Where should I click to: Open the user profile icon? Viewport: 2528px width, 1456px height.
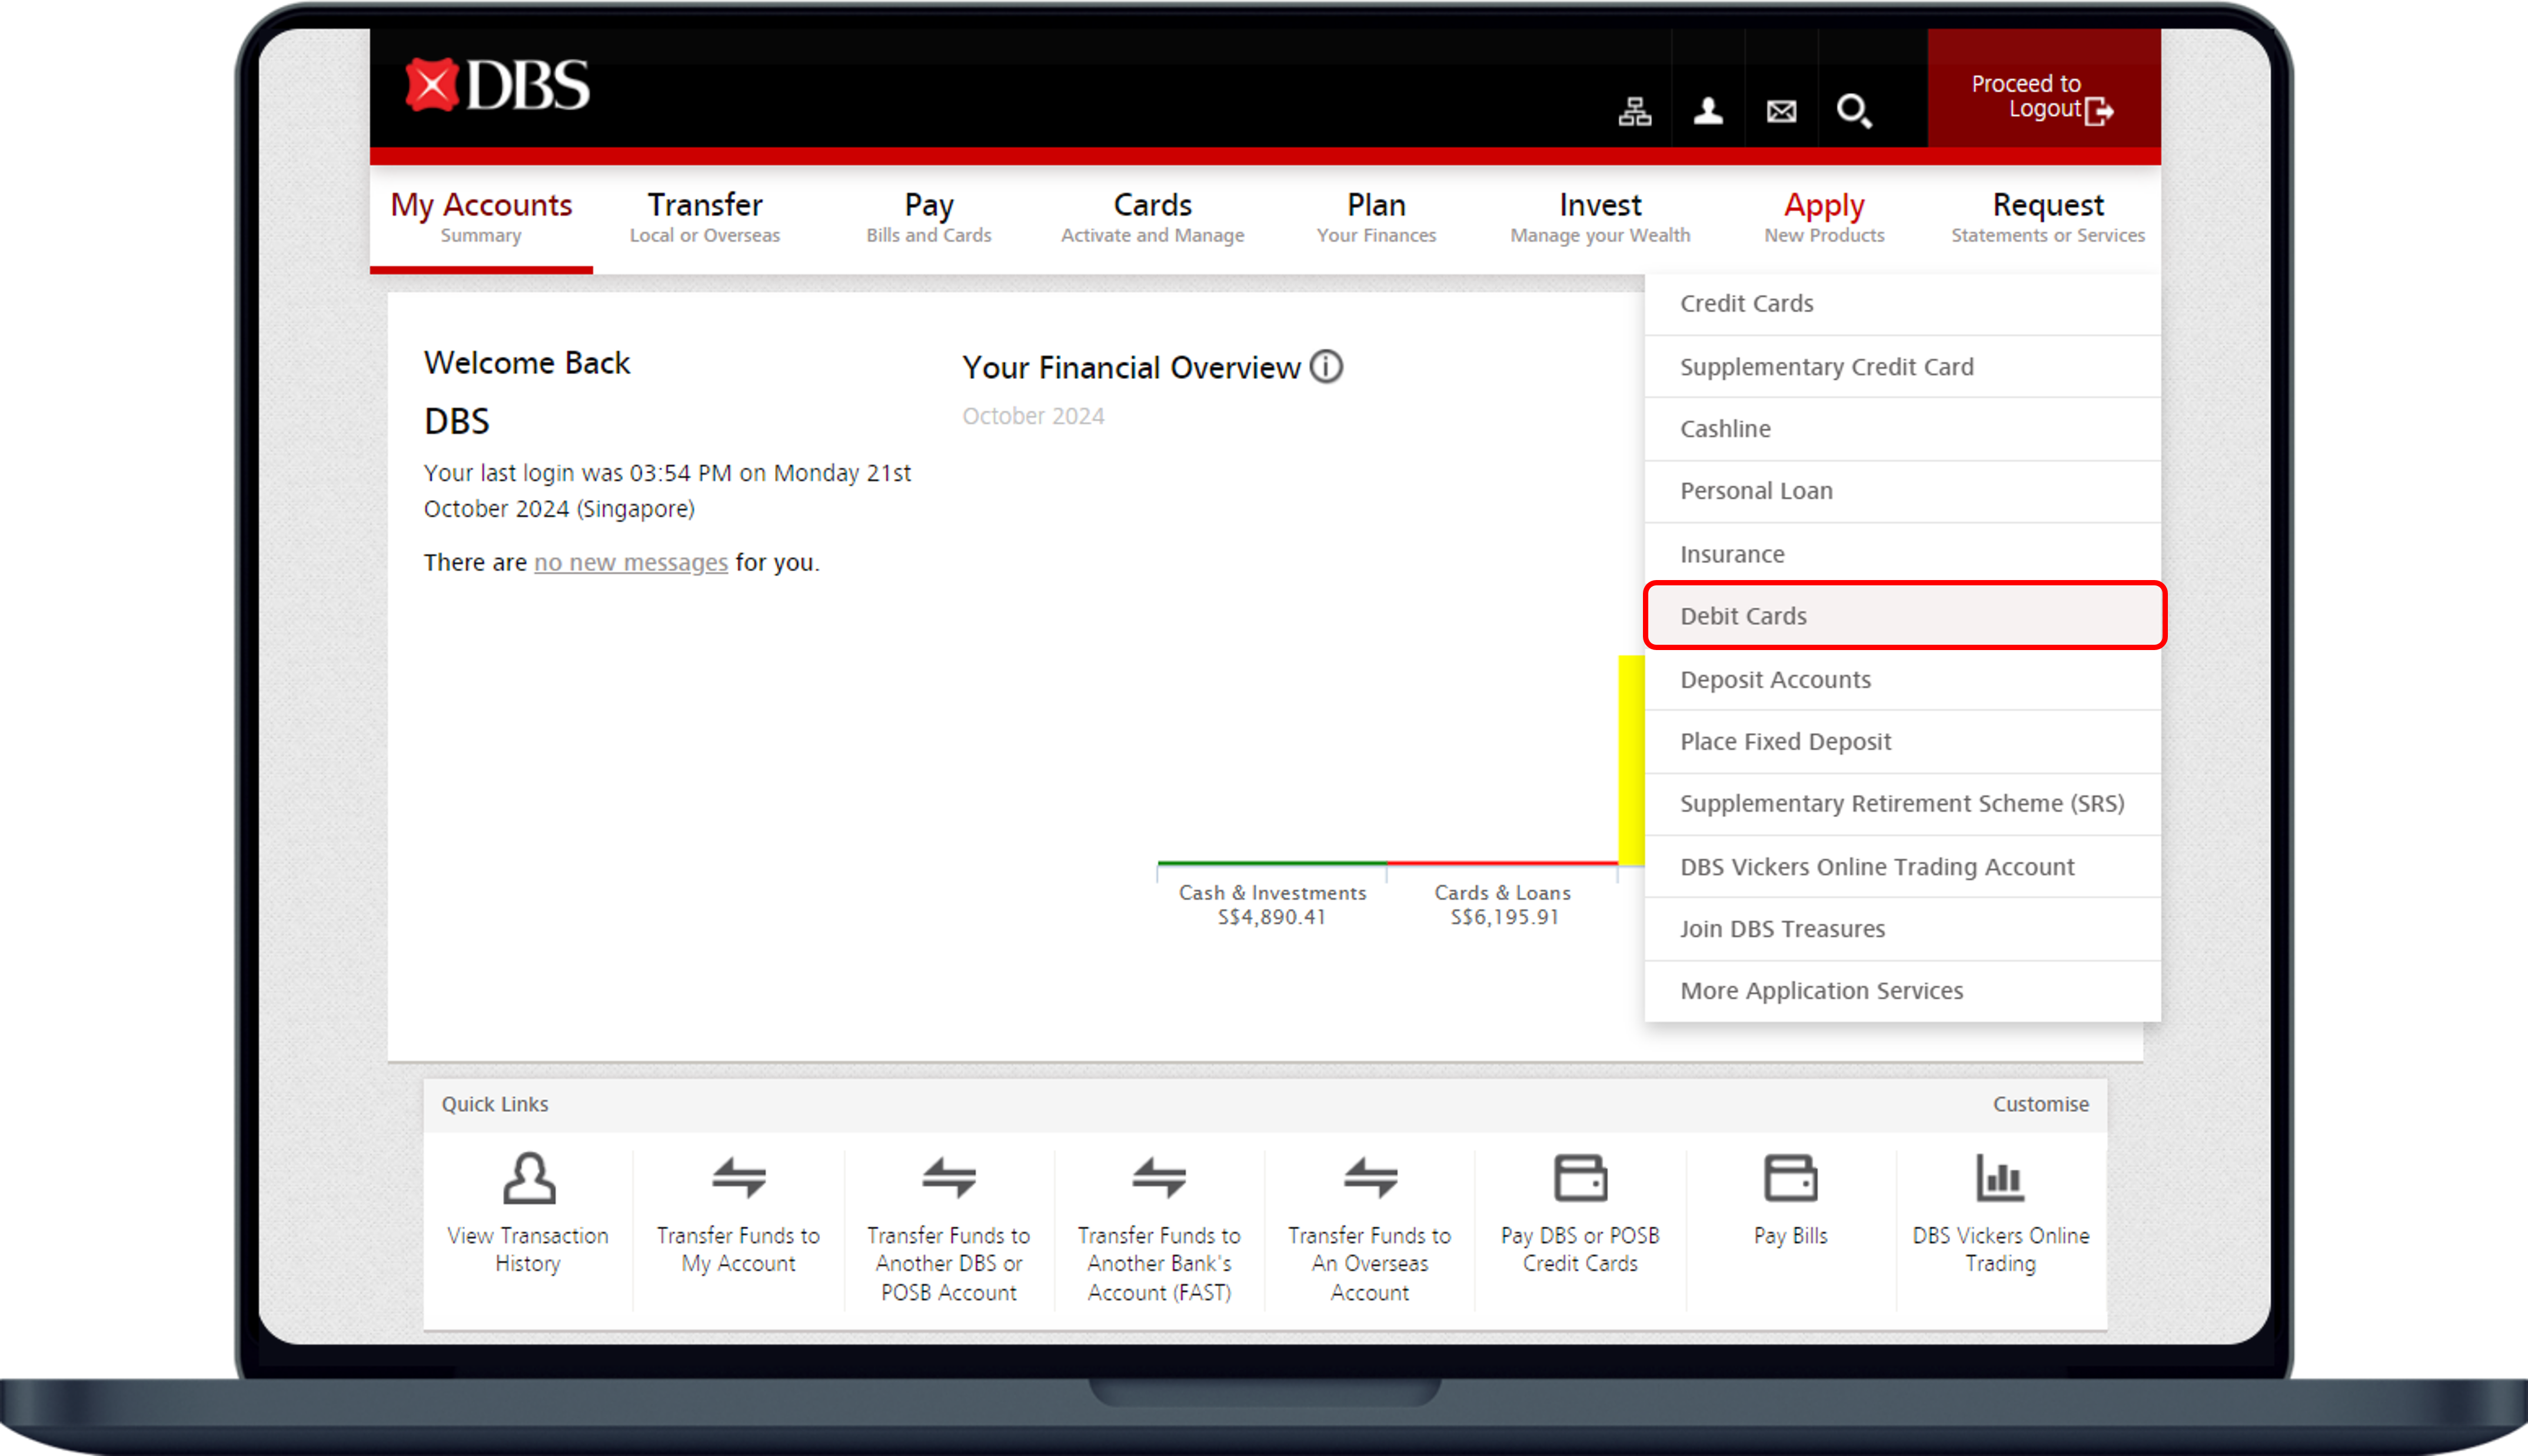click(1708, 111)
